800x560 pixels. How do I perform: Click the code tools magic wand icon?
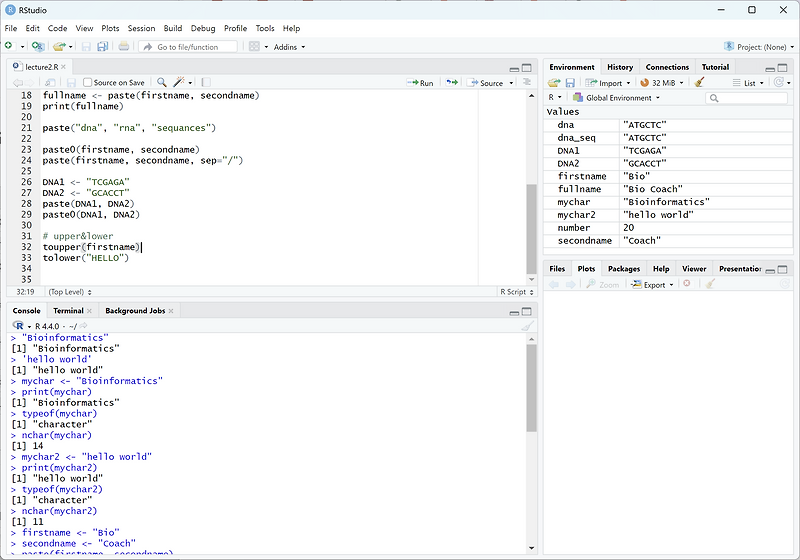point(180,83)
